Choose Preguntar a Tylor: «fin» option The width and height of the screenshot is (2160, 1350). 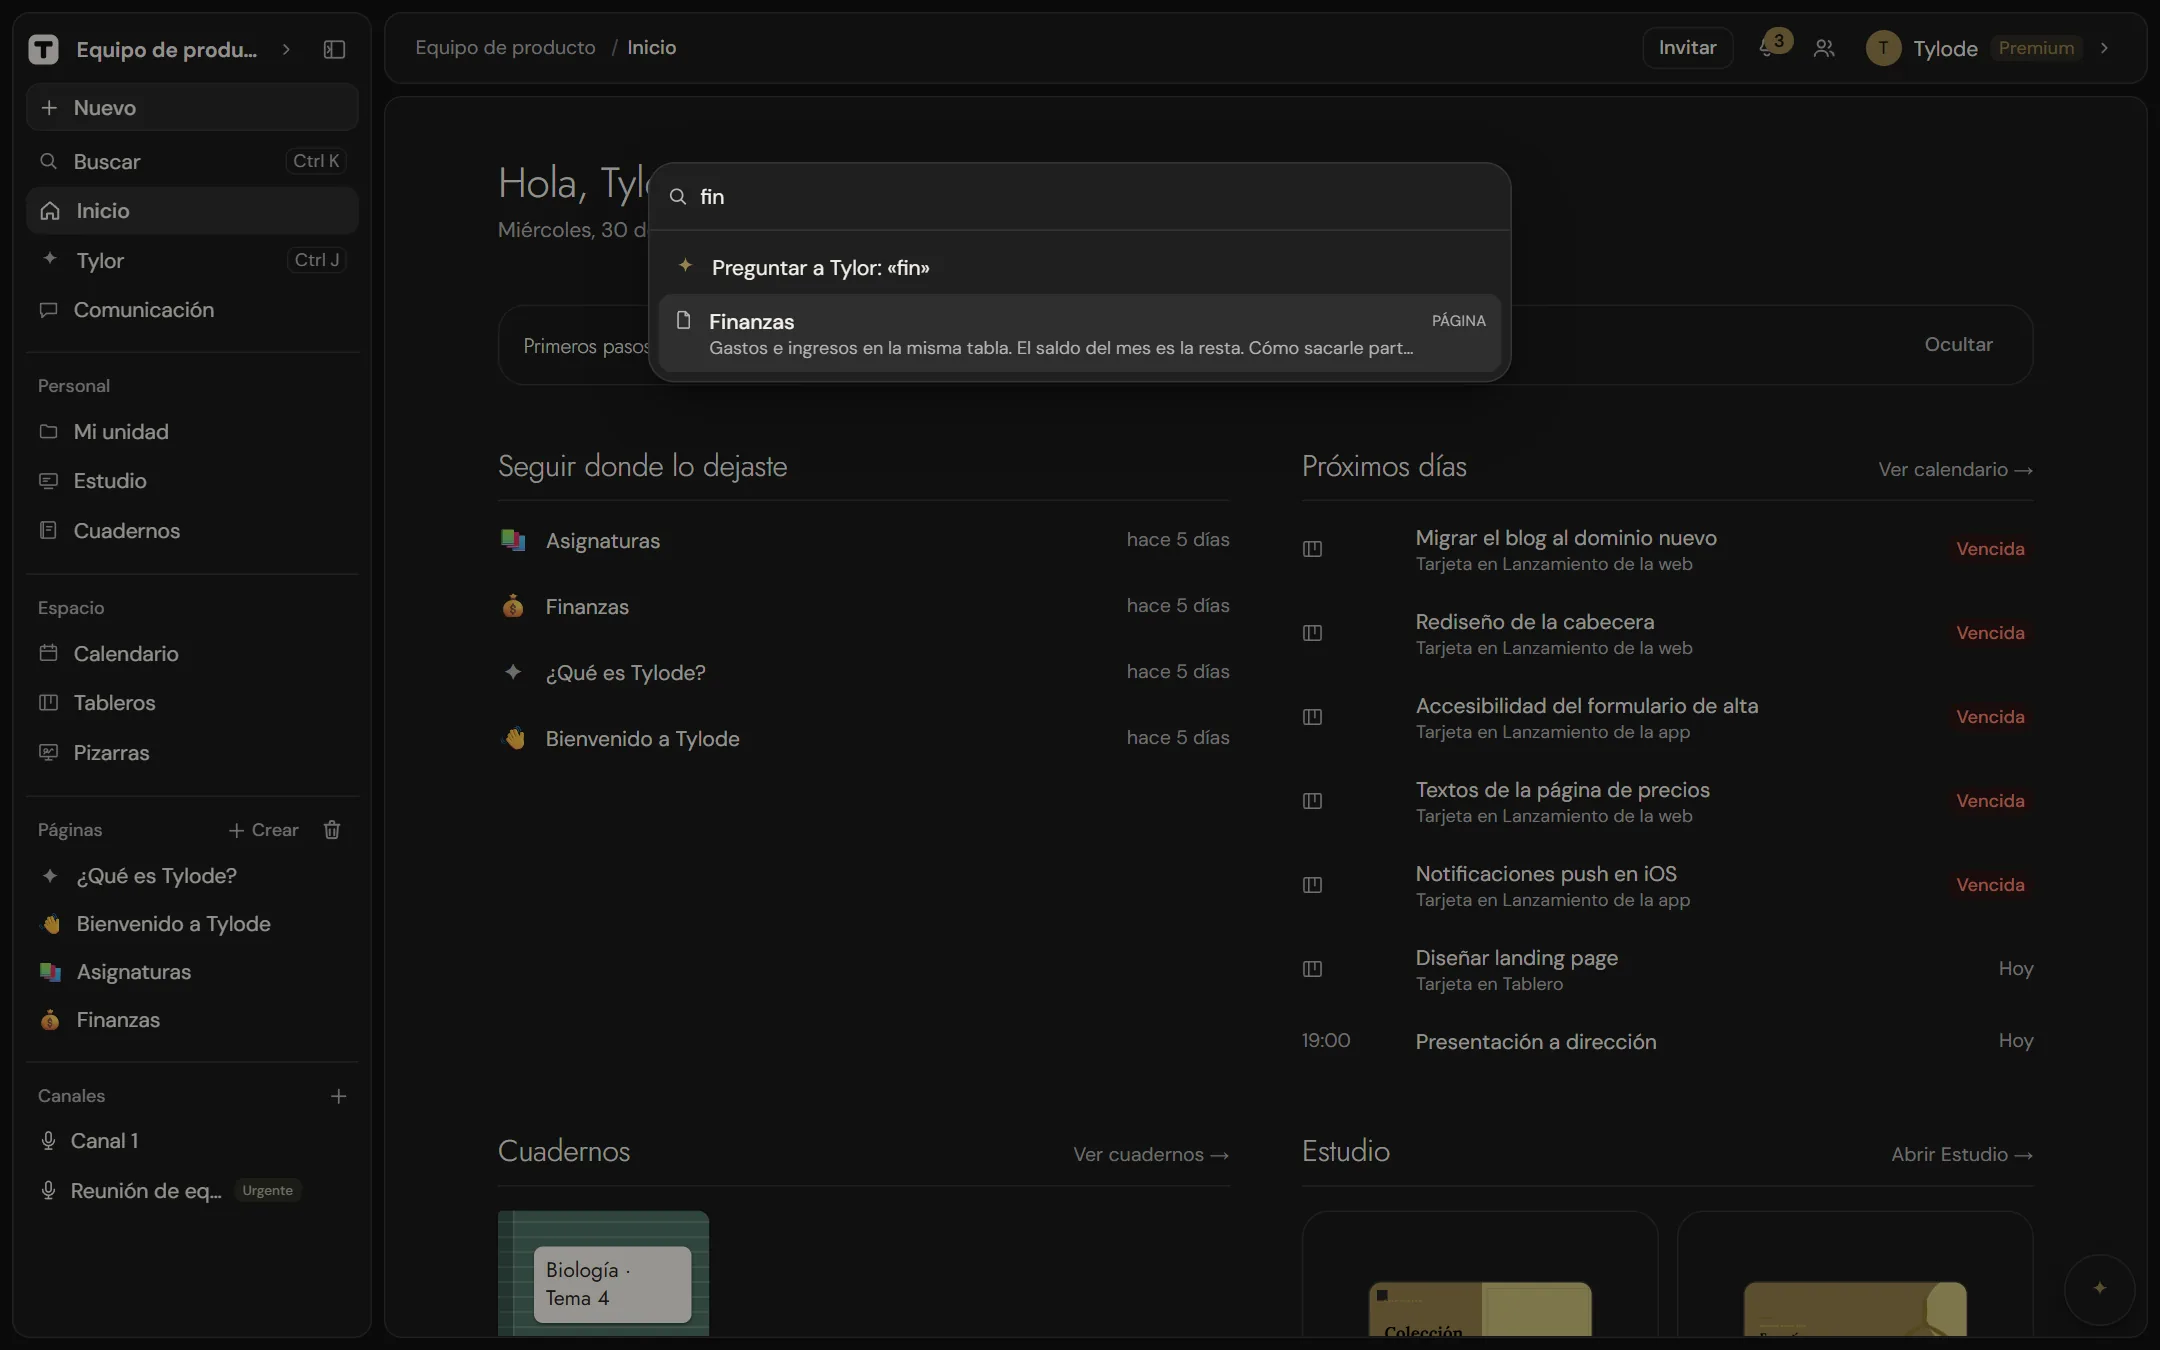click(x=1079, y=267)
